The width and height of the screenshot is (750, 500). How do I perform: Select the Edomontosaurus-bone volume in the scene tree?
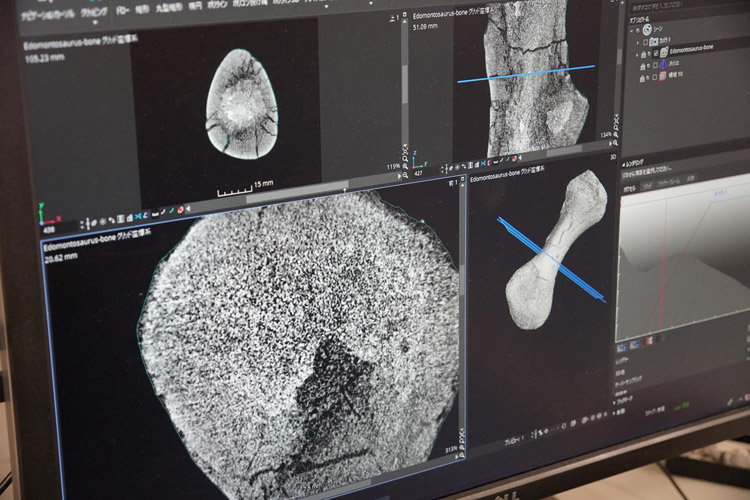691,48
